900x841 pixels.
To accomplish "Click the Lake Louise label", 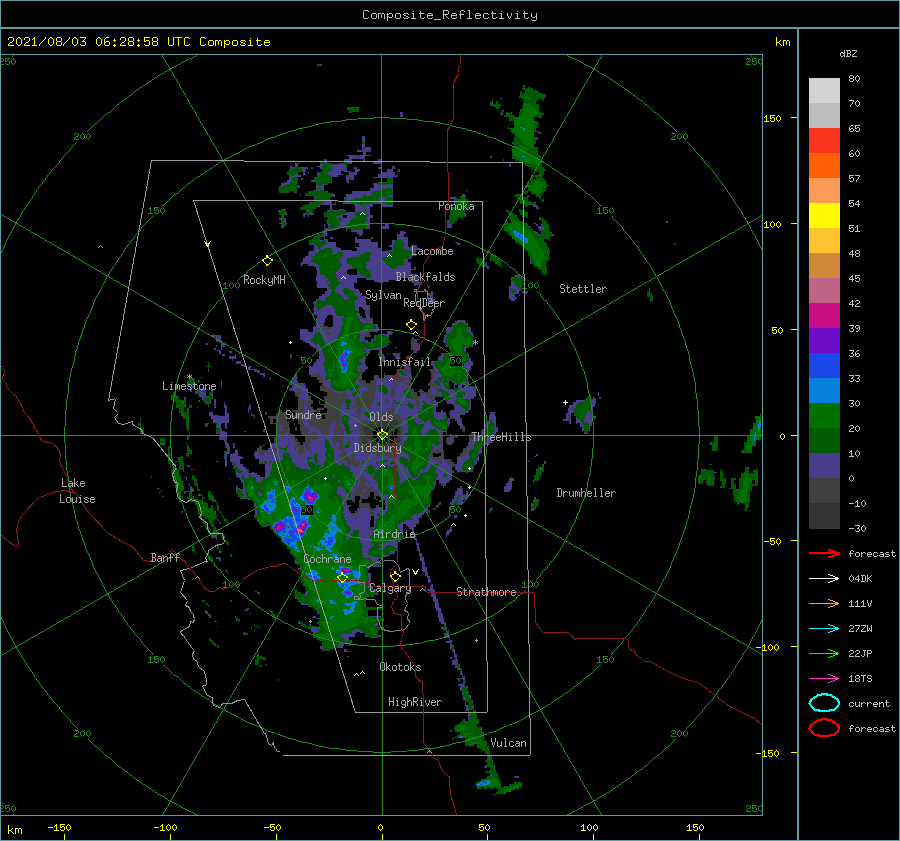I will click(x=77, y=491).
